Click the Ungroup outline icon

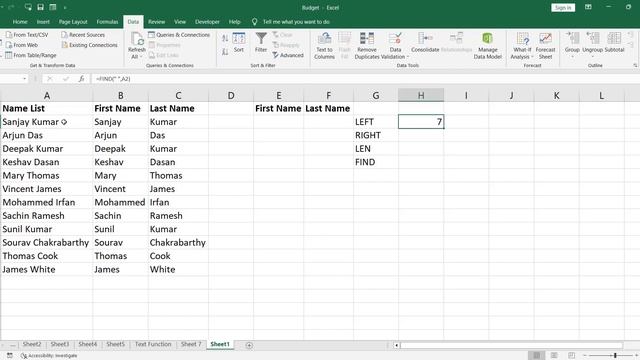pyautogui.click(x=593, y=39)
